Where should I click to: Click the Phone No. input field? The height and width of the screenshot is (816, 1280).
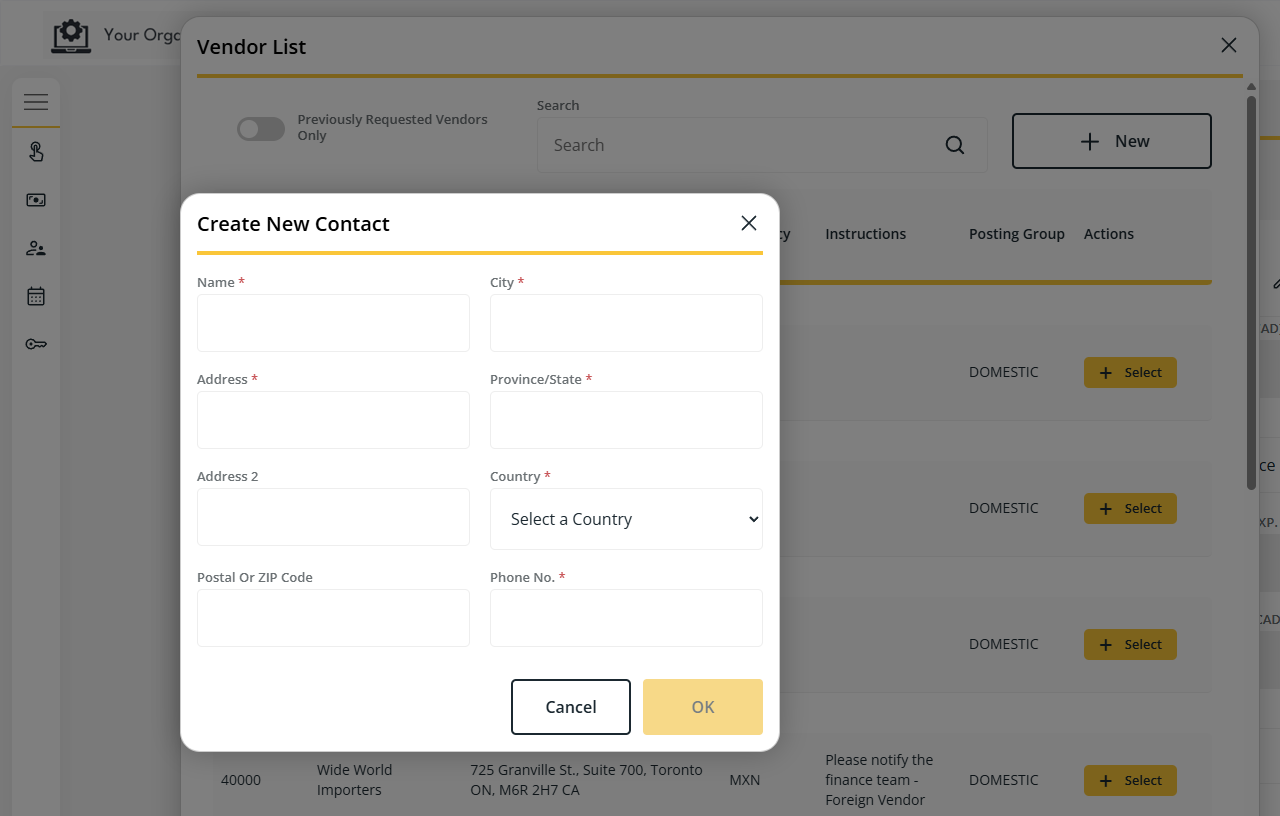click(626, 618)
